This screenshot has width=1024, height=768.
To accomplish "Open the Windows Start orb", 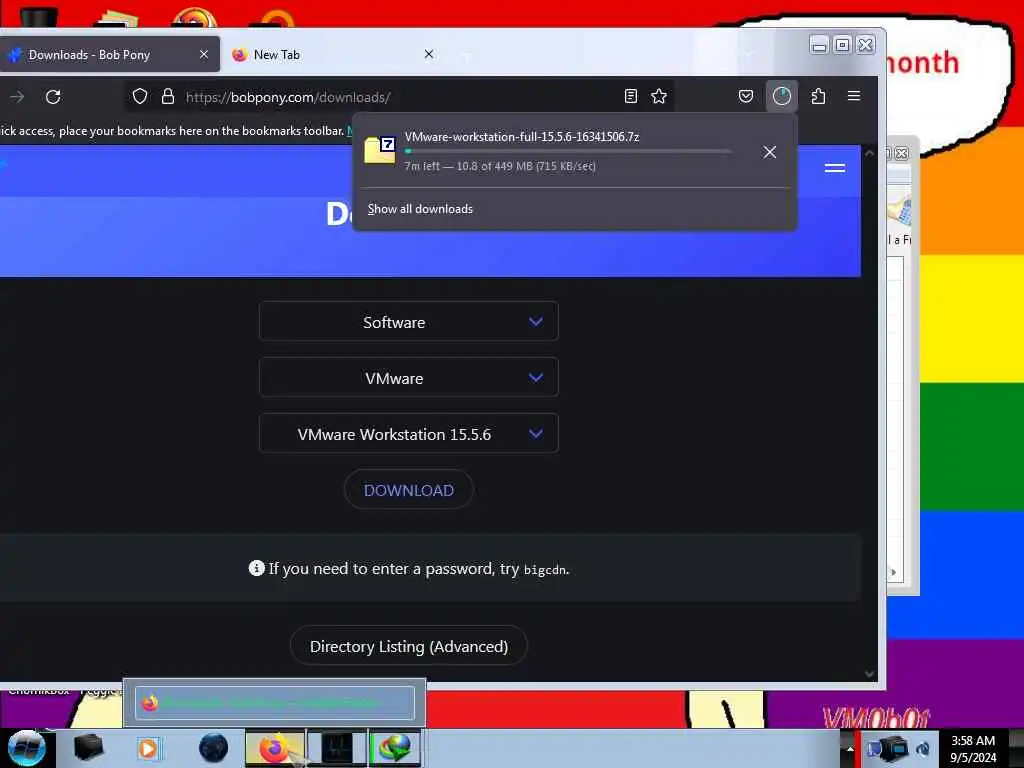I will tap(27, 748).
